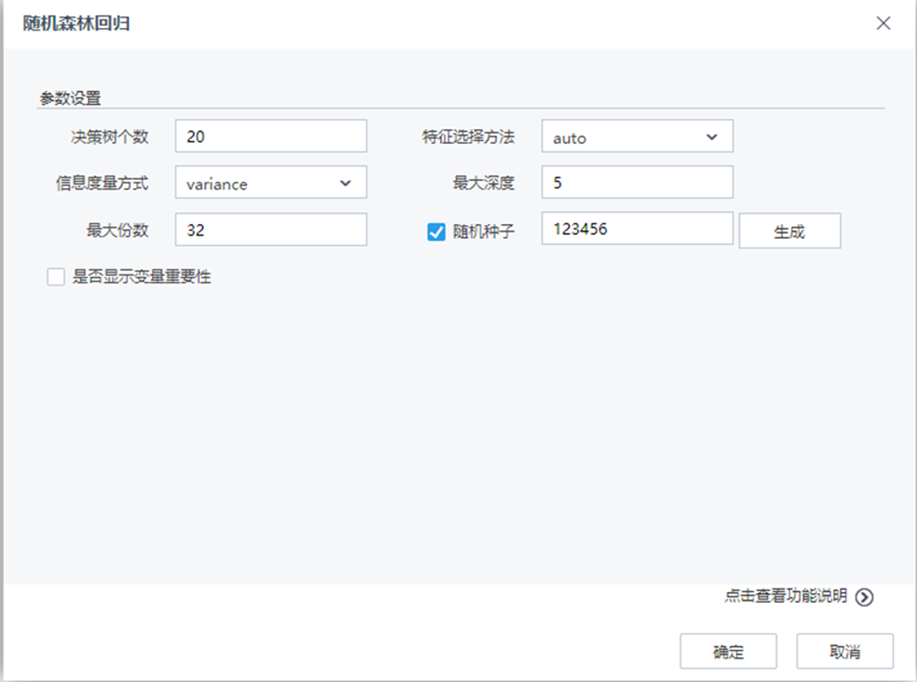The image size is (917, 682).
Task: Cancel the dialog with 取消
Action: point(843,651)
